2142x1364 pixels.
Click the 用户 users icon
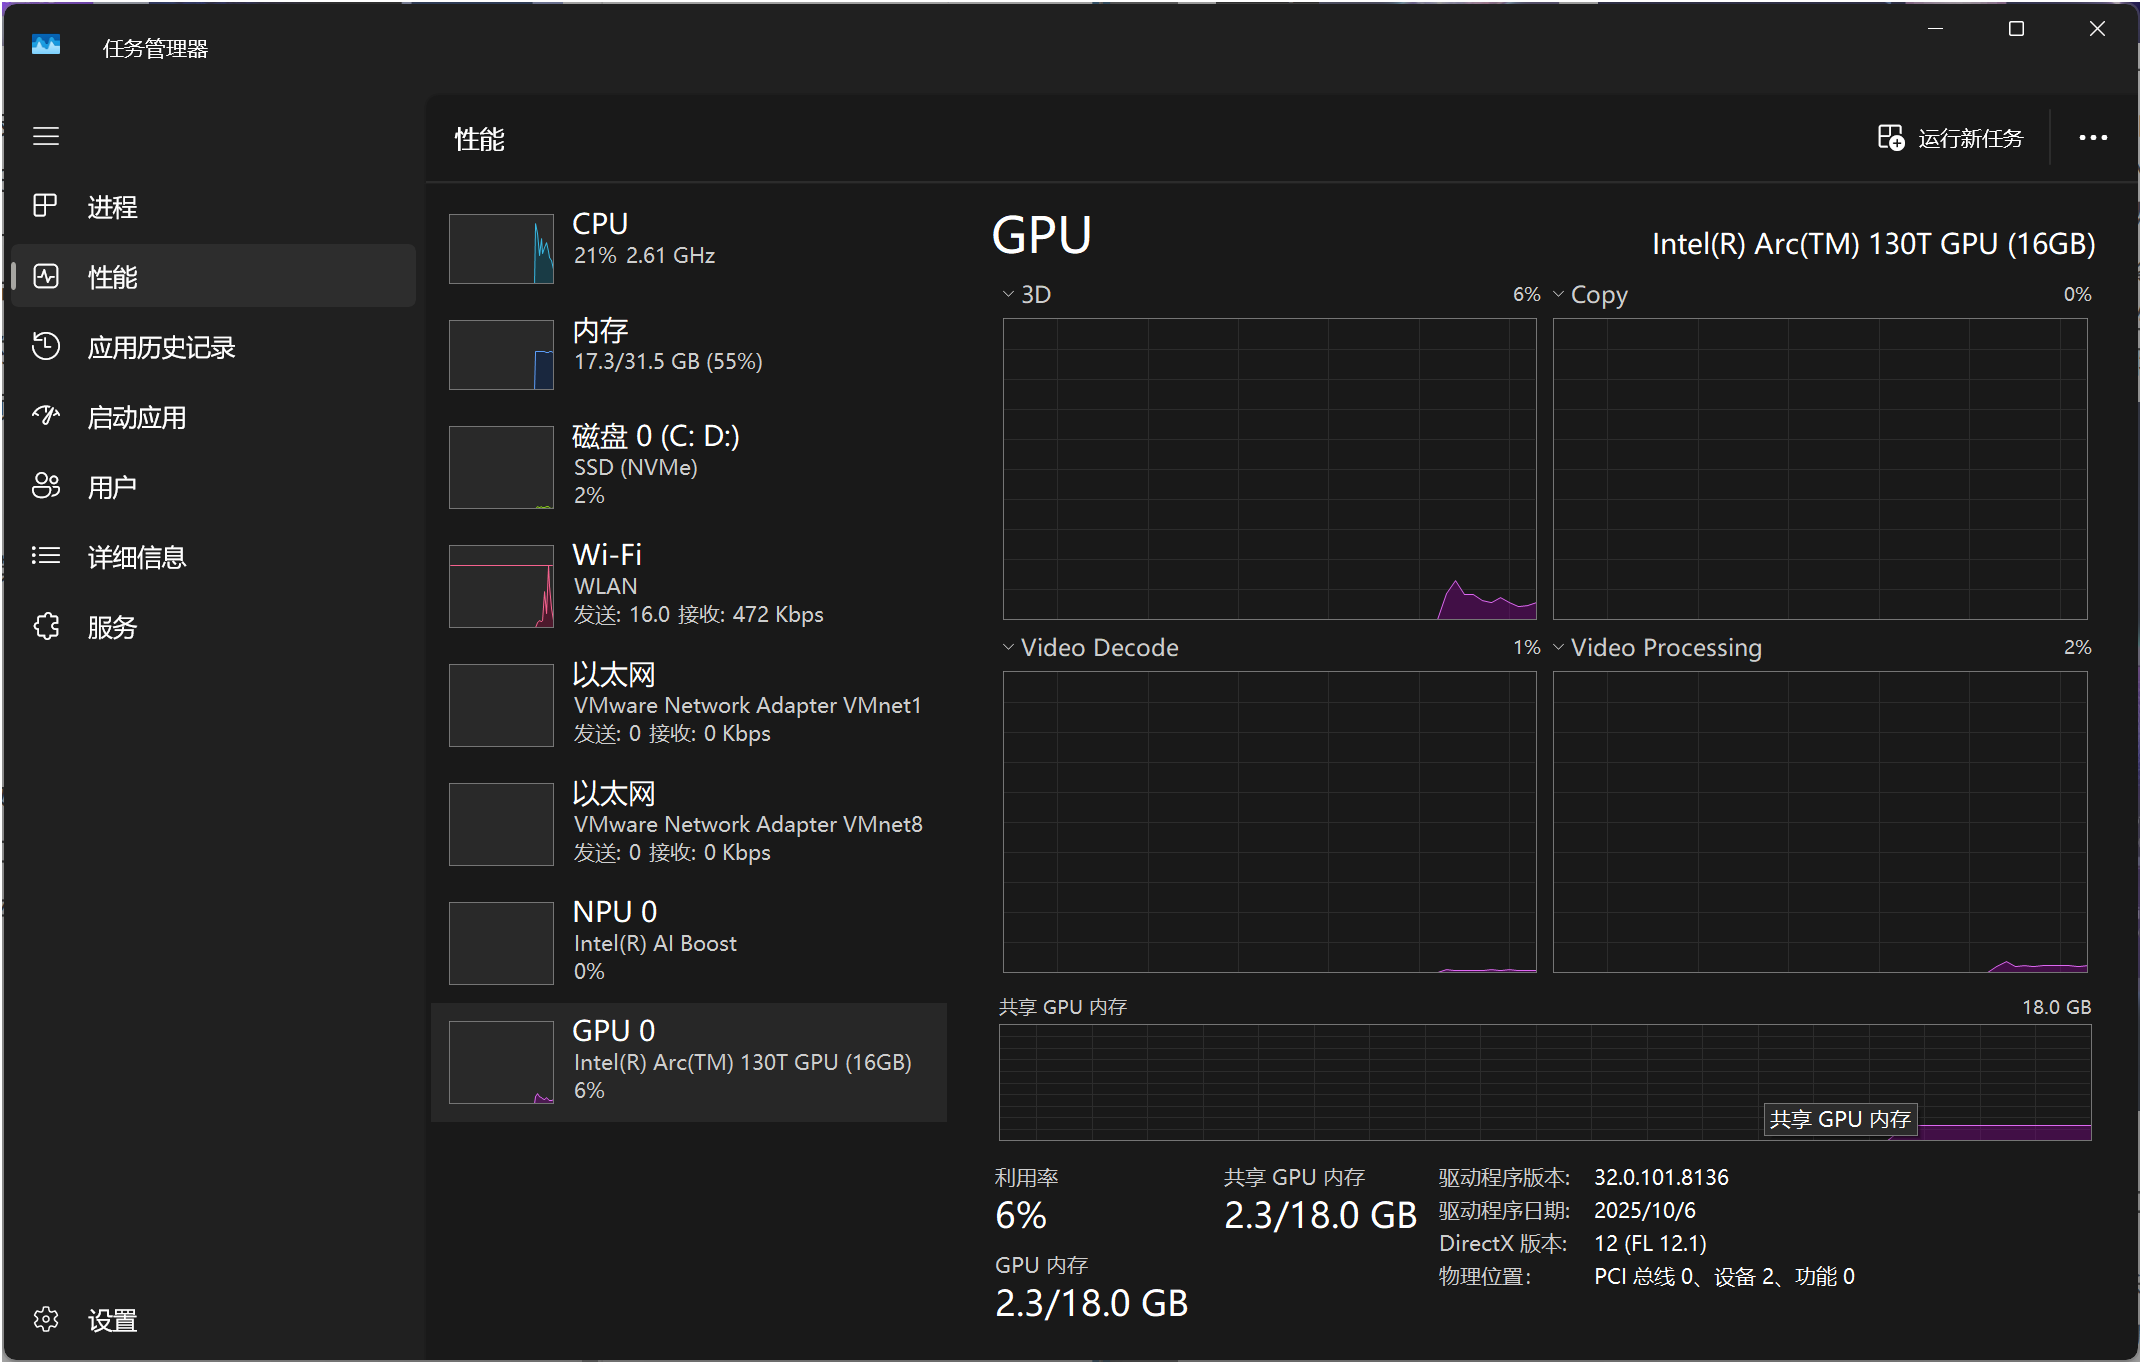(x=46, y=486)
